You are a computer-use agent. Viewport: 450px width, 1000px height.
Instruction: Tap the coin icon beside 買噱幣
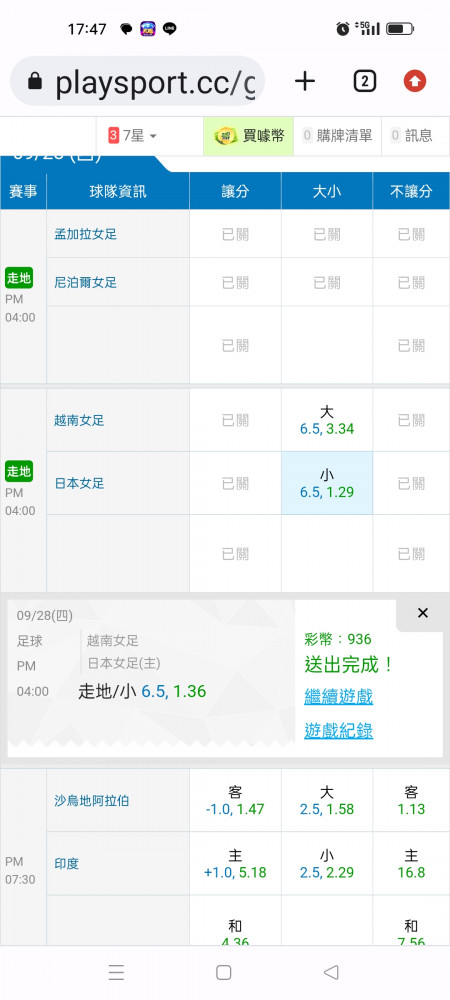point(226,135)
